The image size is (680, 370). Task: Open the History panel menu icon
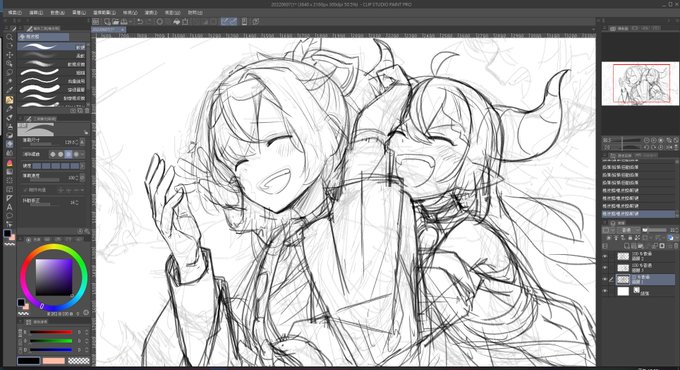coord(605,155)
